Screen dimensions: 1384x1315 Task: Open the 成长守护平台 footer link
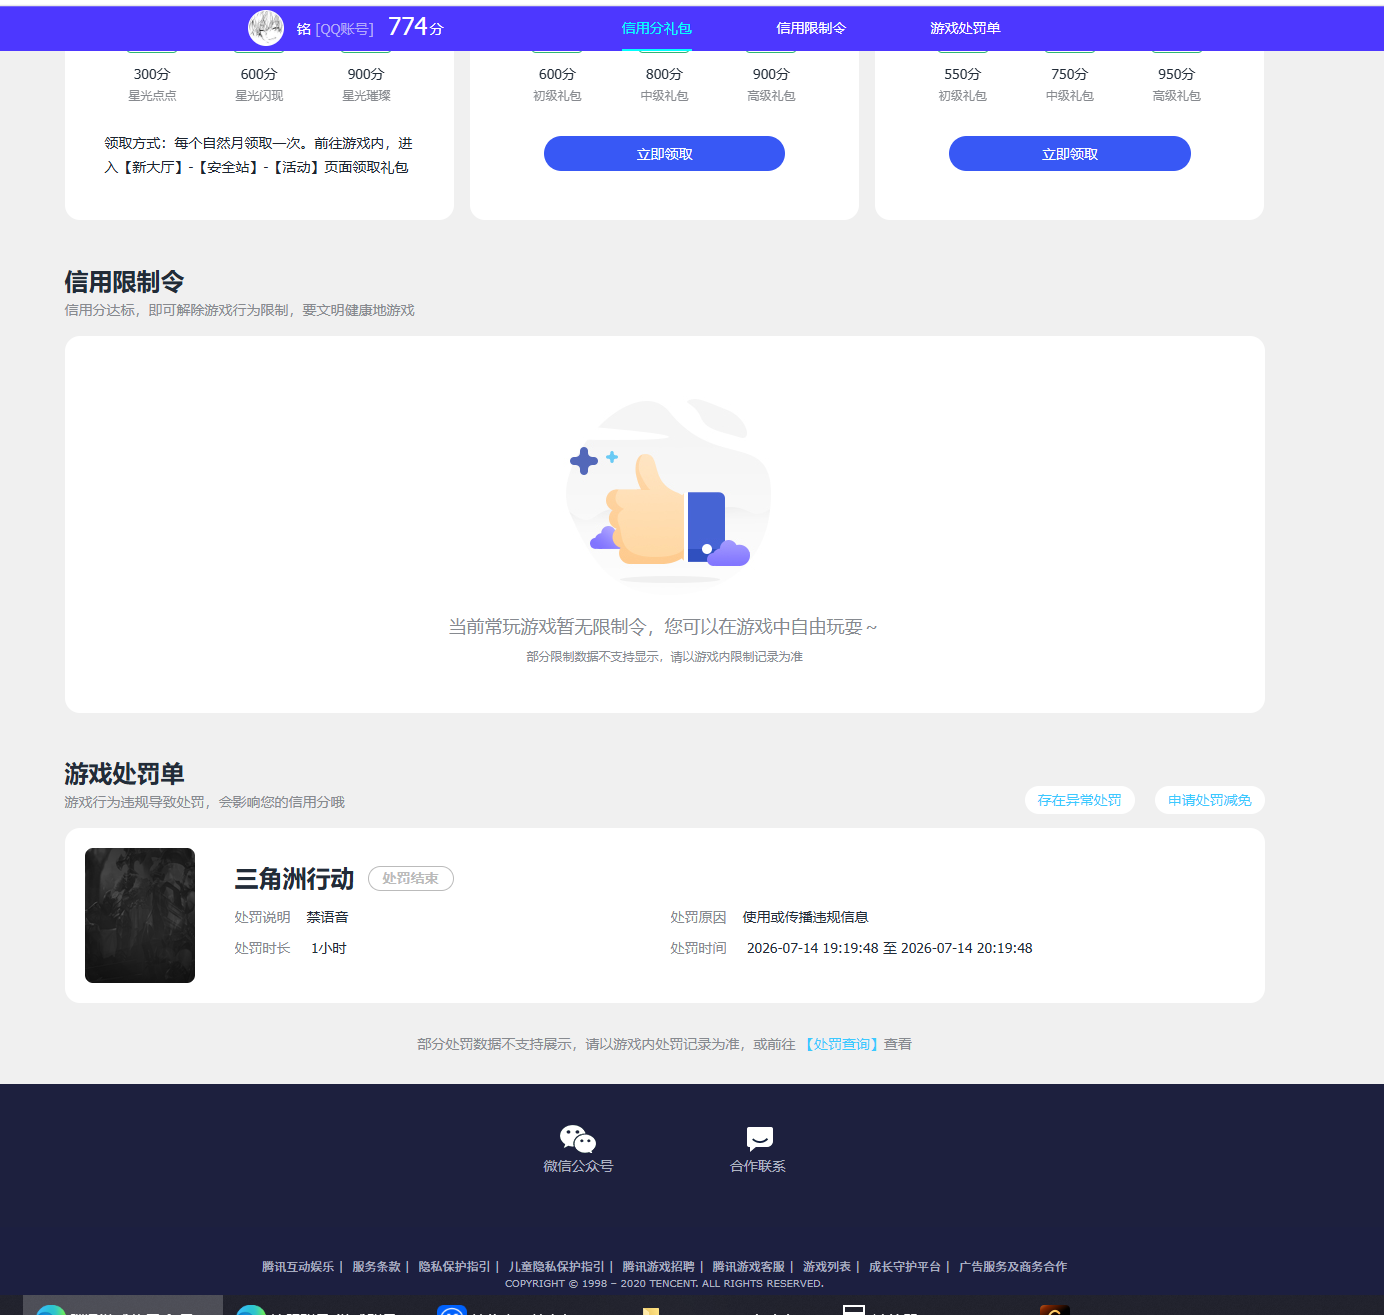905,1266
